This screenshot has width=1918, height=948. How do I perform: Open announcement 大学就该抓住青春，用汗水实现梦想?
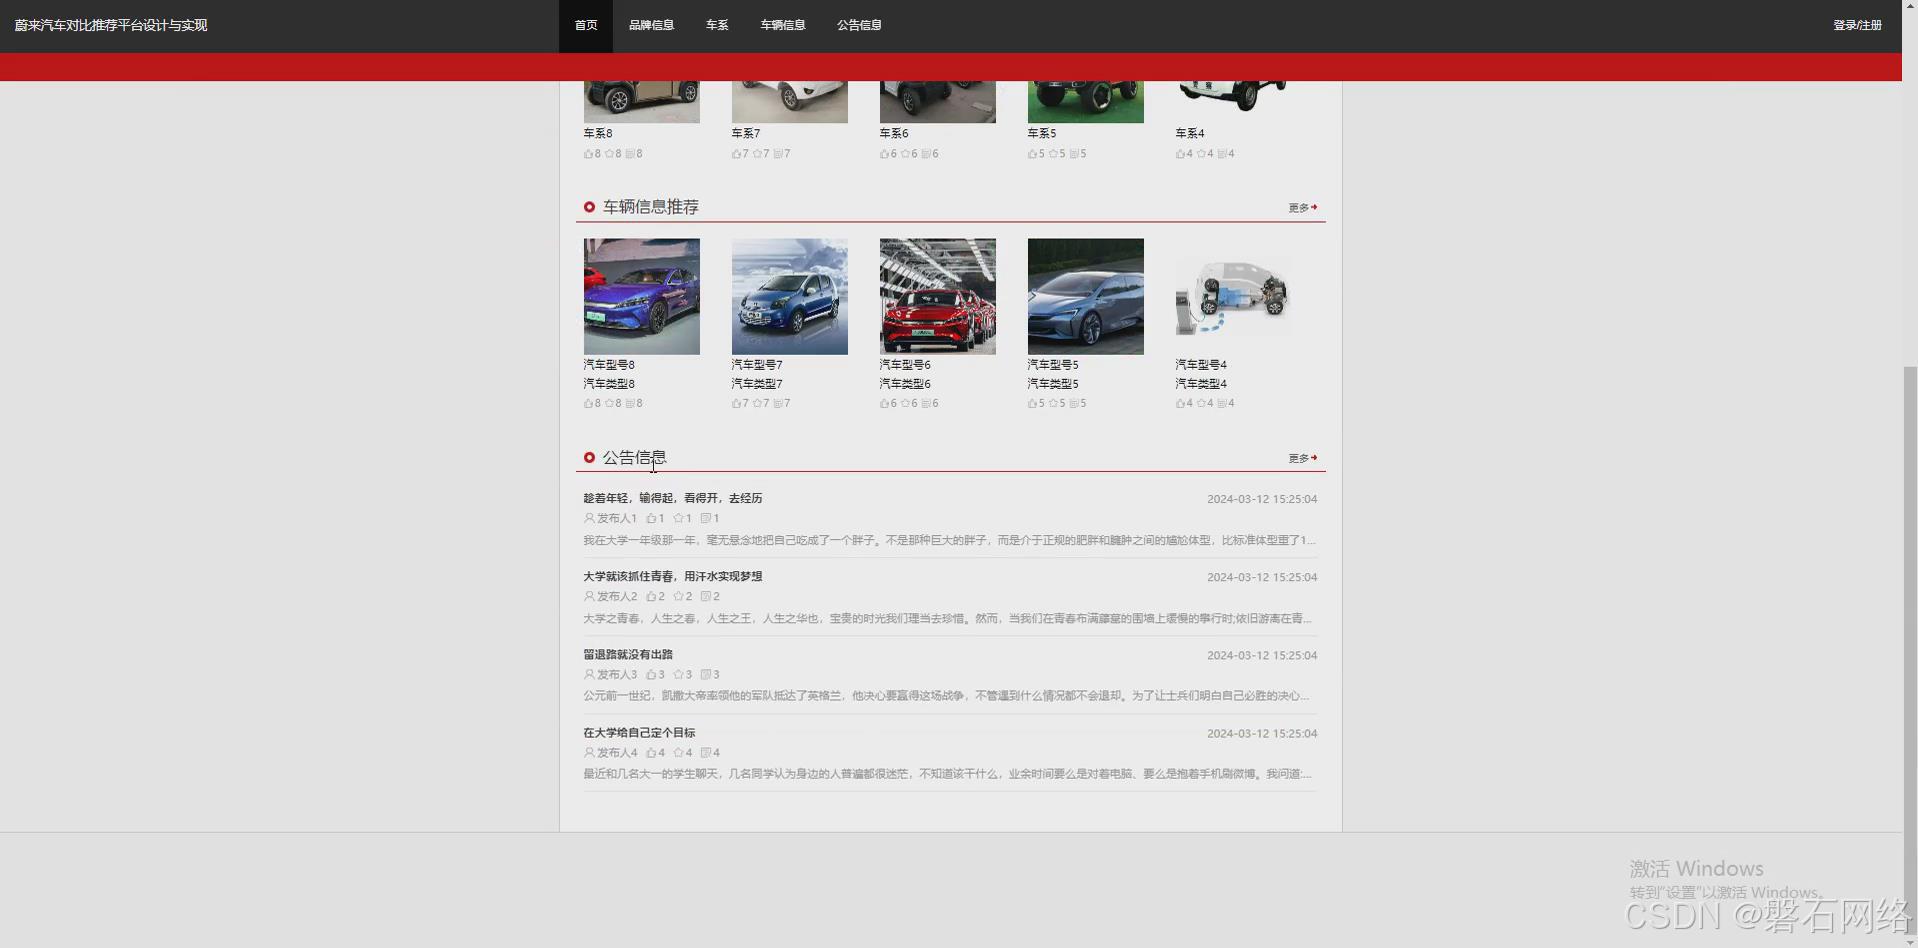click(673, 576)
